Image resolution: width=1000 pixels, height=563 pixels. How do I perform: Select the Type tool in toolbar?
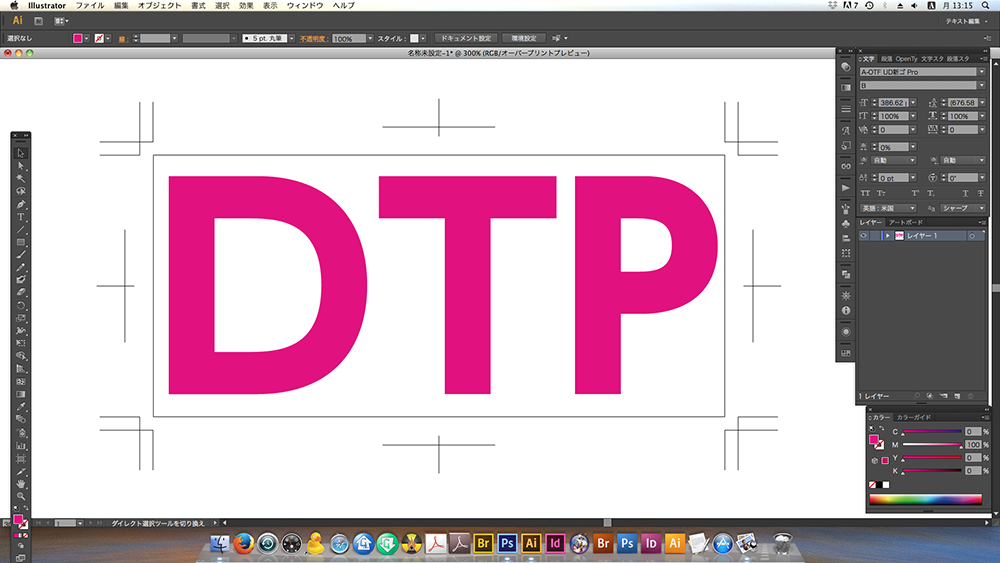coord(20,216)
